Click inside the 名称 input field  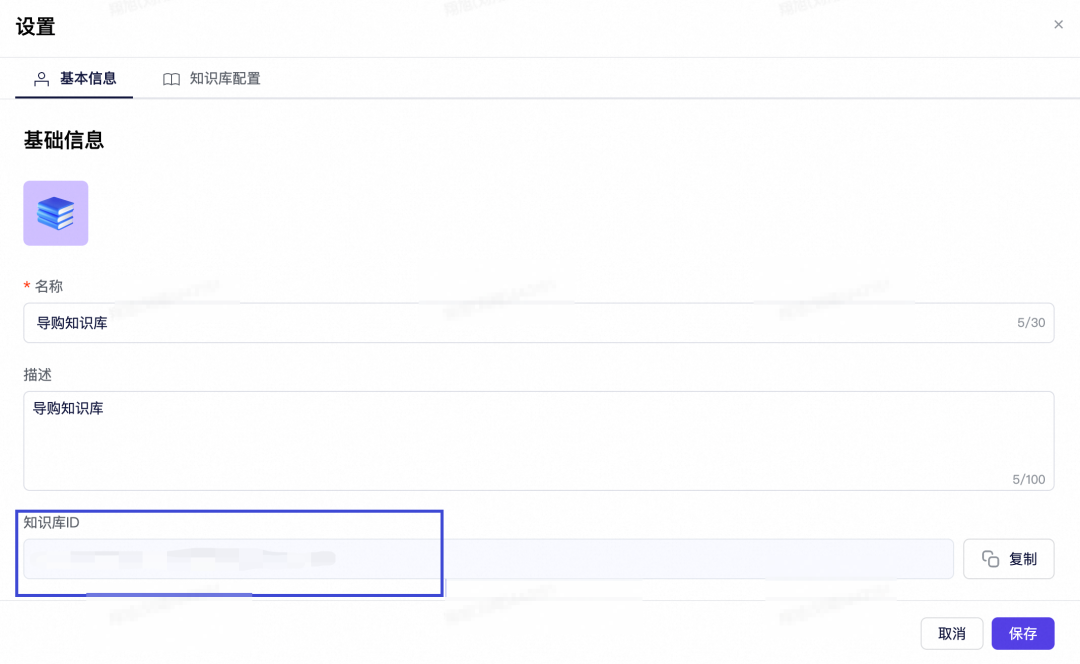[x=400, y=322]
